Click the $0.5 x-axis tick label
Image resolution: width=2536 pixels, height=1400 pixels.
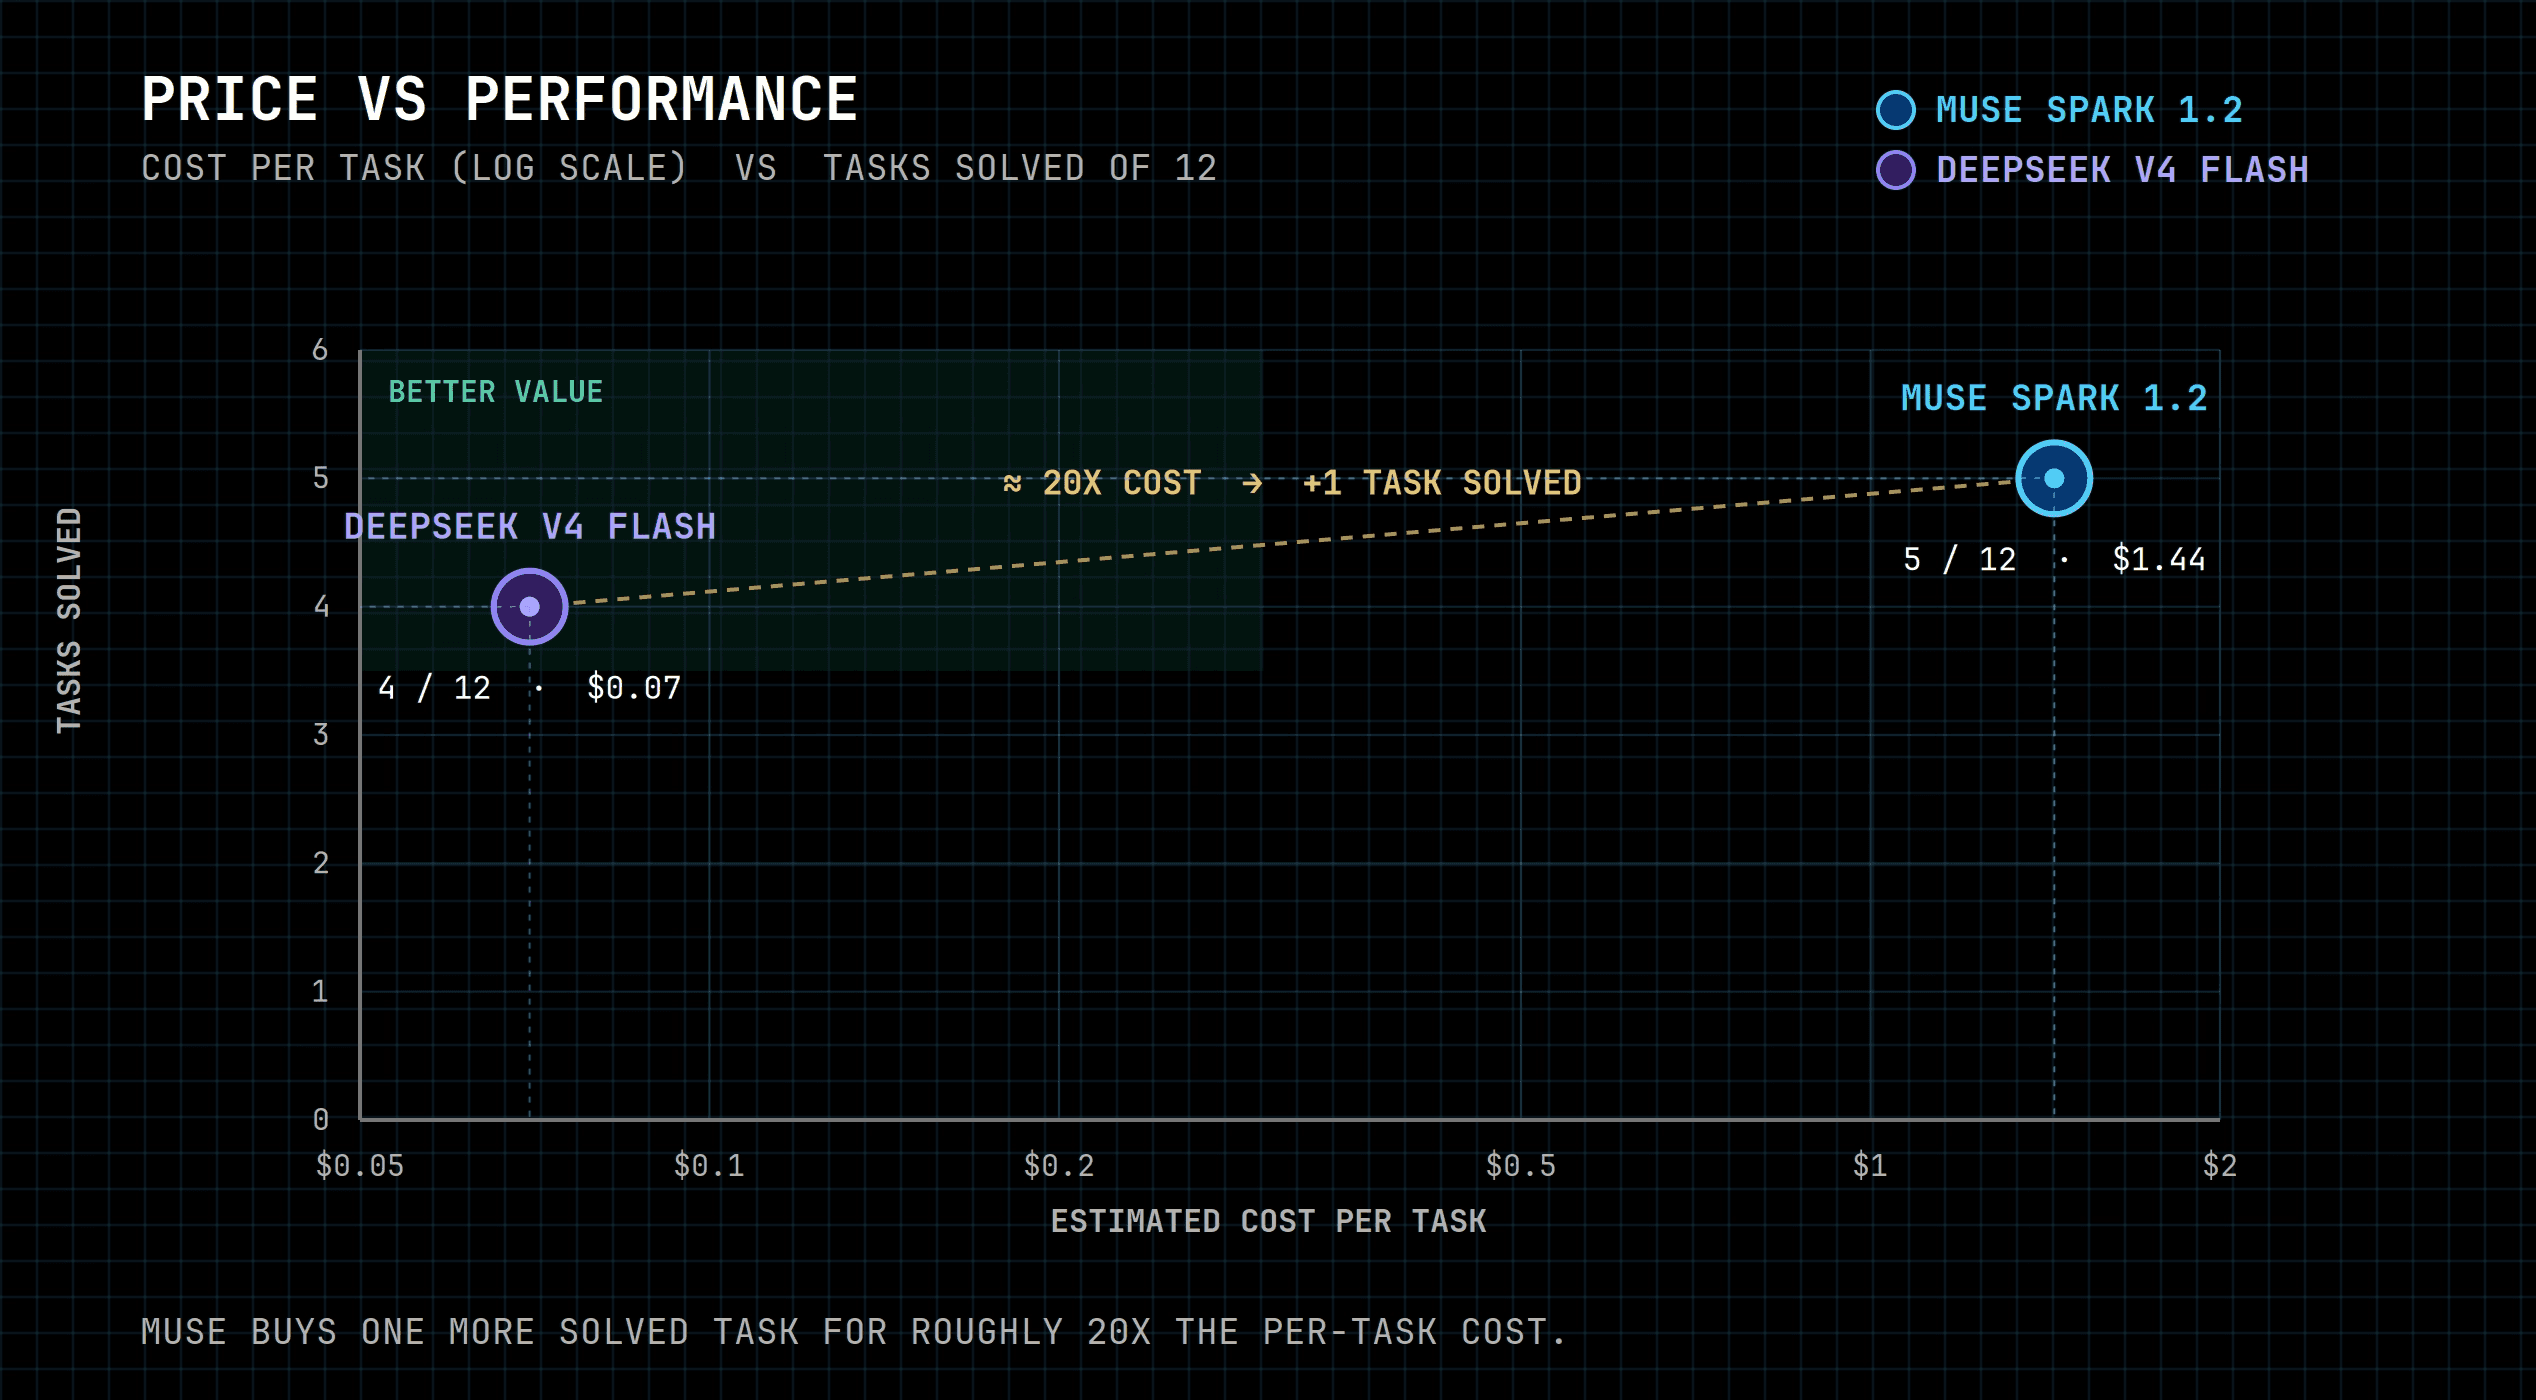1521,1166
